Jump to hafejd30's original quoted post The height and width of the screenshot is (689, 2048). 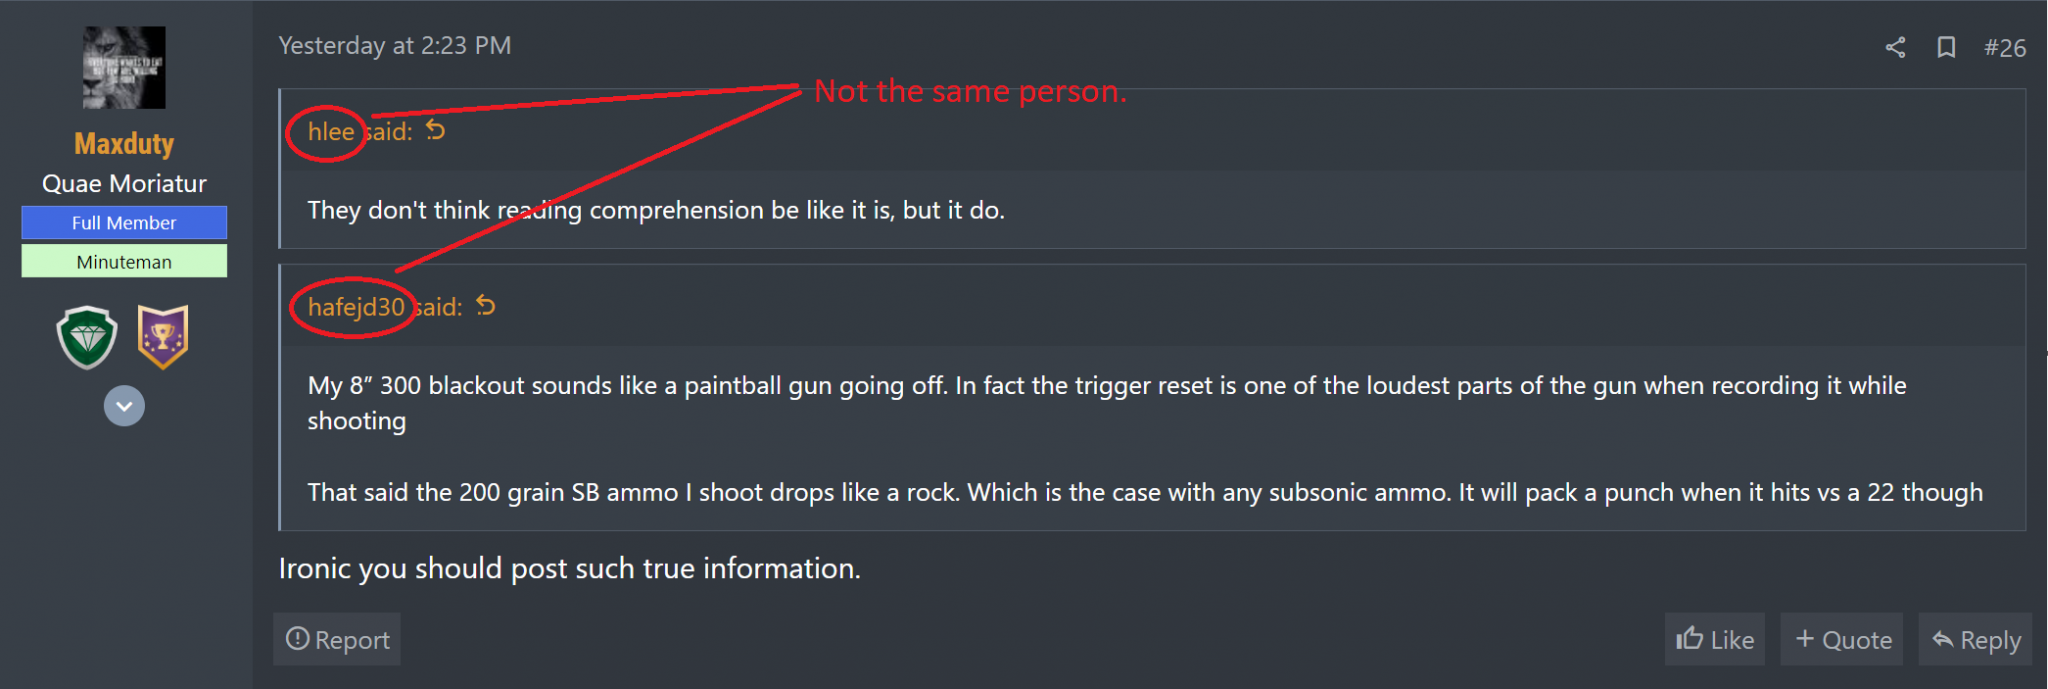pyautogui.click(x=486, y=305)
